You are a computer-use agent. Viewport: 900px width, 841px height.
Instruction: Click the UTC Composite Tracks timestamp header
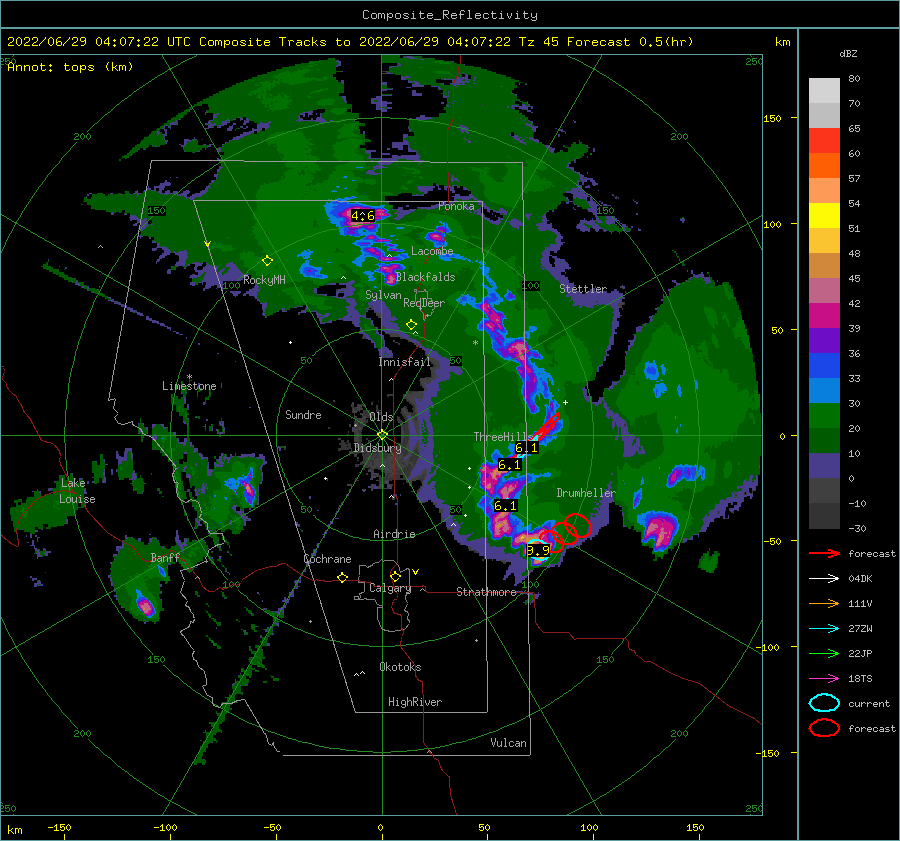point(350,42)
